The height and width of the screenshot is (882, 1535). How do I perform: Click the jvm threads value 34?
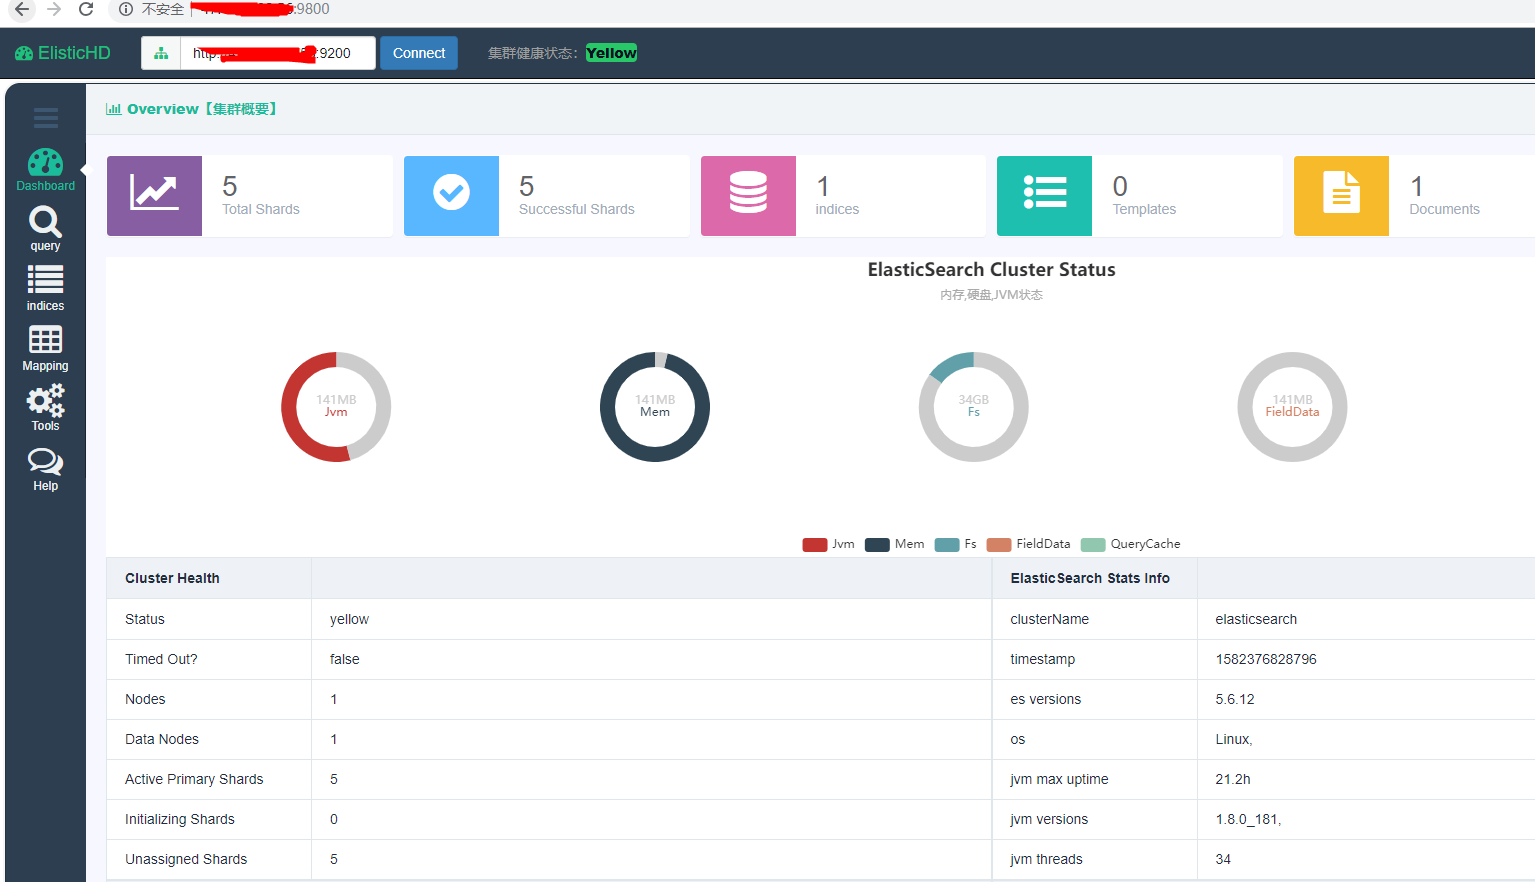[1223, 859]
